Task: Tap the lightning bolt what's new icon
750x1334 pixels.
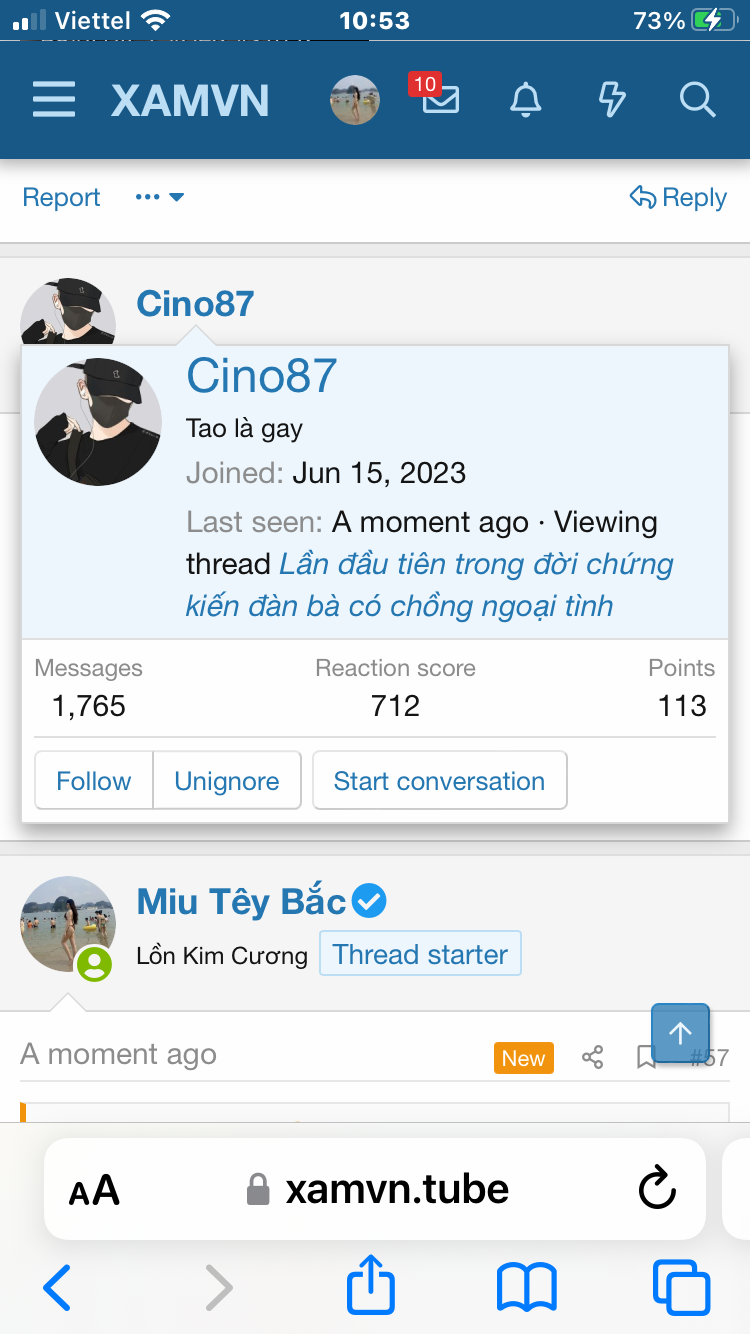Action: click(611, 100)
